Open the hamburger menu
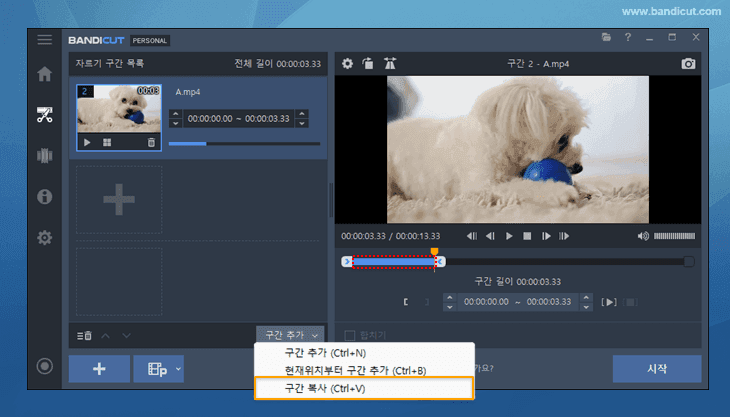The image size is (730, 417). [x=45, y=40]
